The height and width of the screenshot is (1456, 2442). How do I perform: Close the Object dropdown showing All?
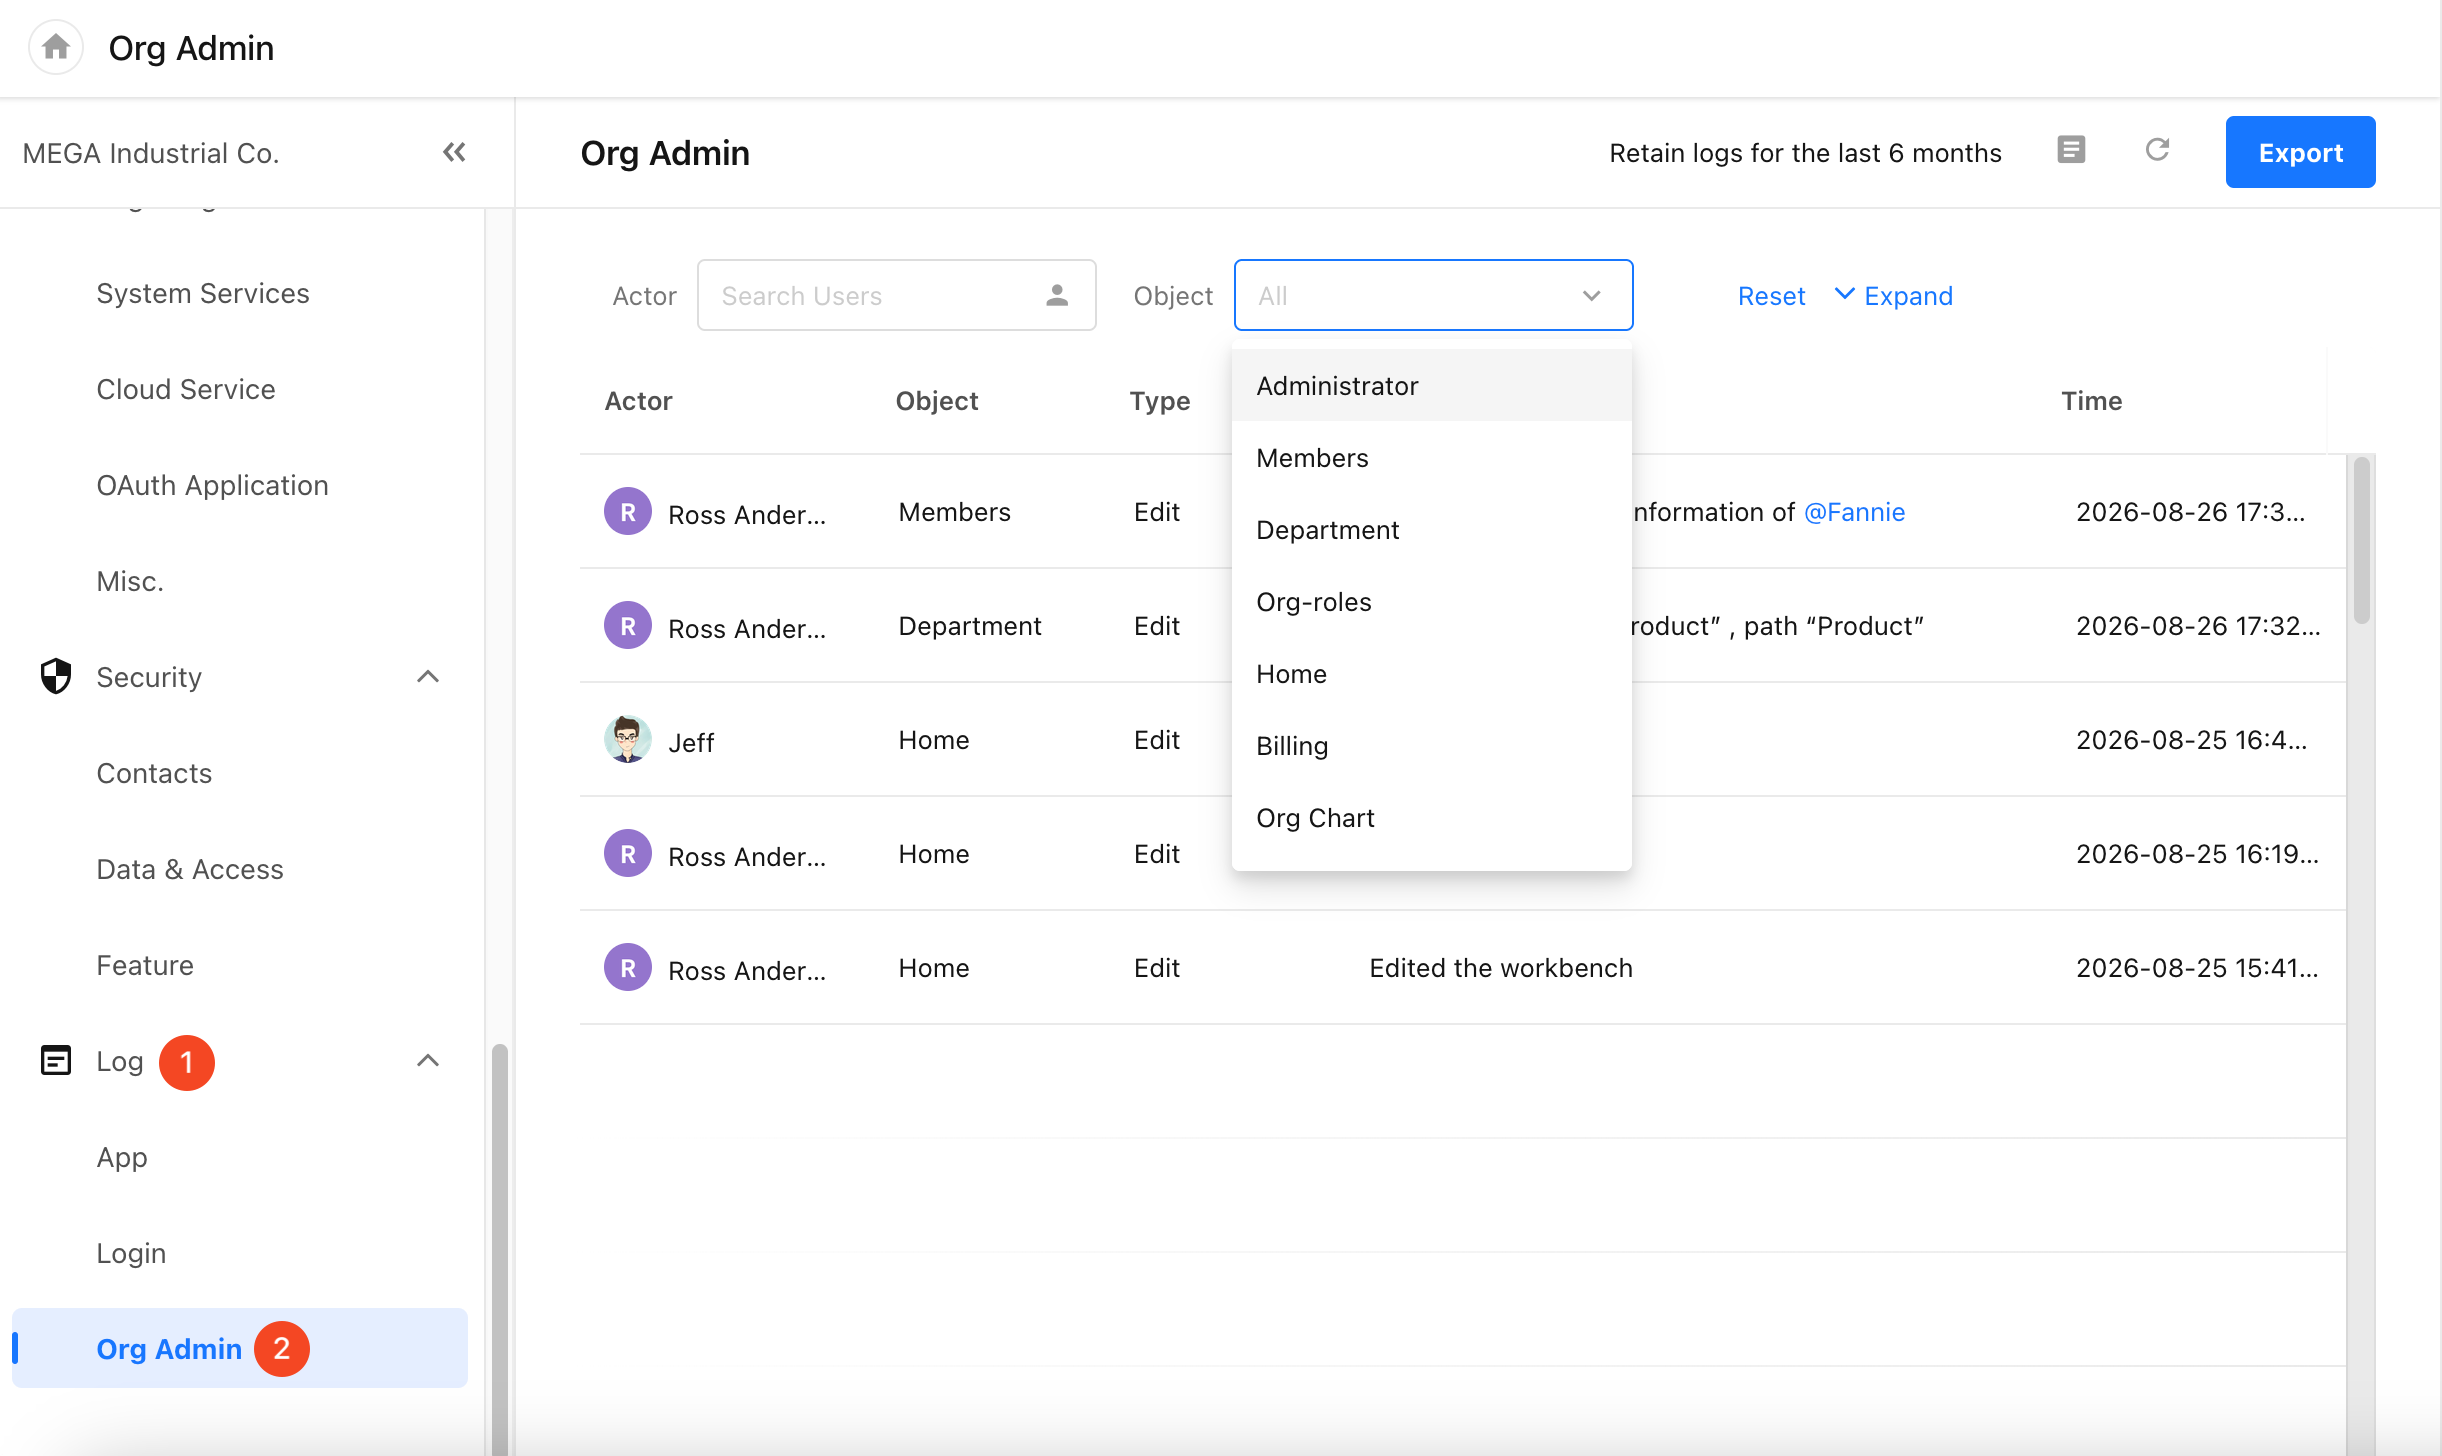point(1433,295)
